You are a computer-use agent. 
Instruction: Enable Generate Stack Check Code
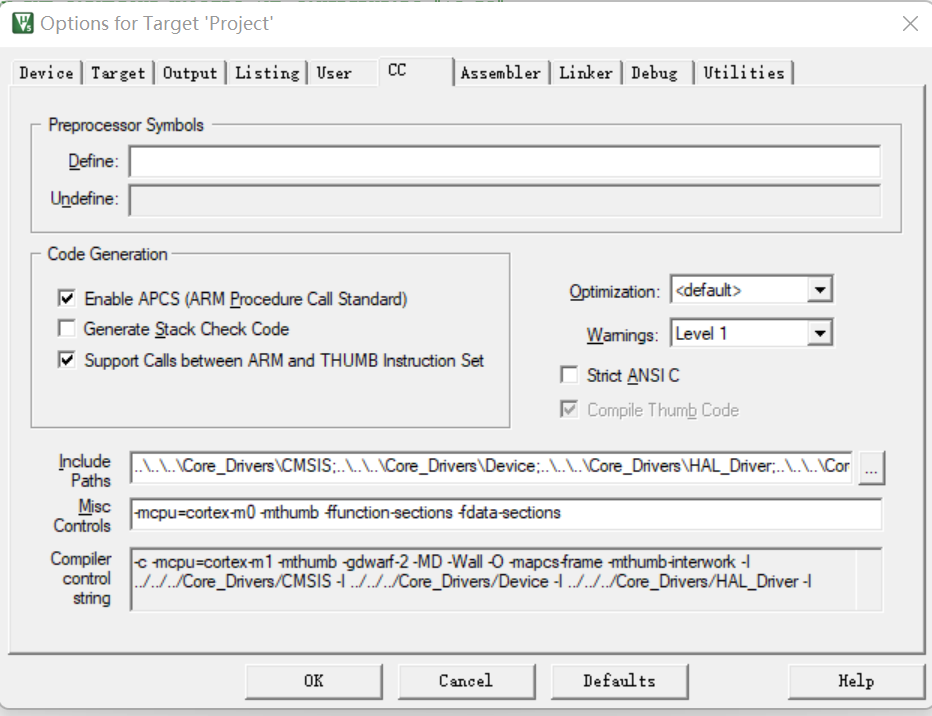tap(67, 329)
